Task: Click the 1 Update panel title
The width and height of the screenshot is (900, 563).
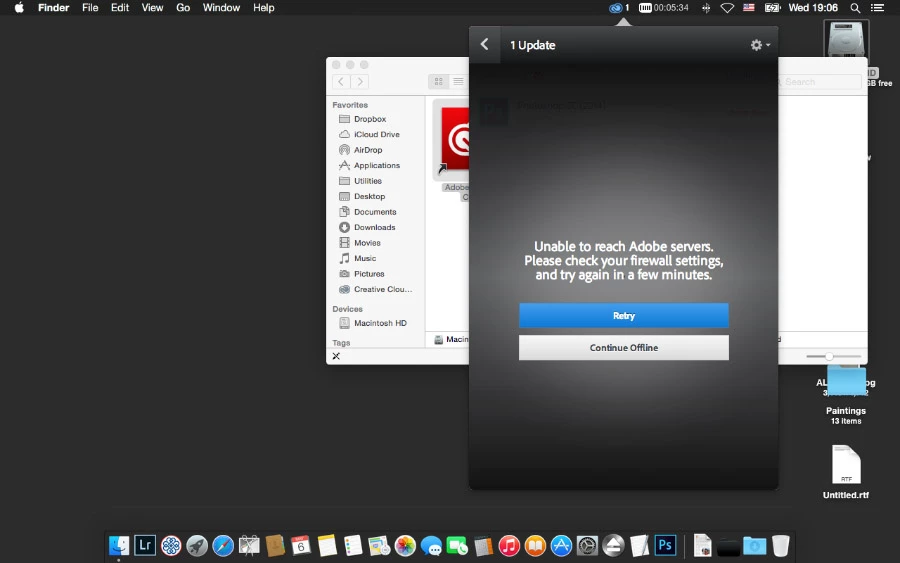Action: coord(533,45)
